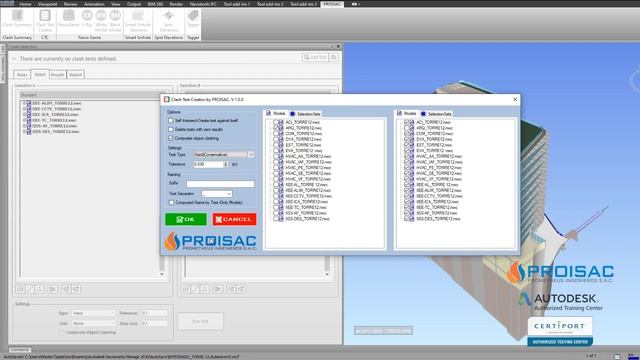The height and width of the screenshot is (360, 640).
Task: Toggle Composite Object Clashing in Clash Detective settings
Action: 62,333
